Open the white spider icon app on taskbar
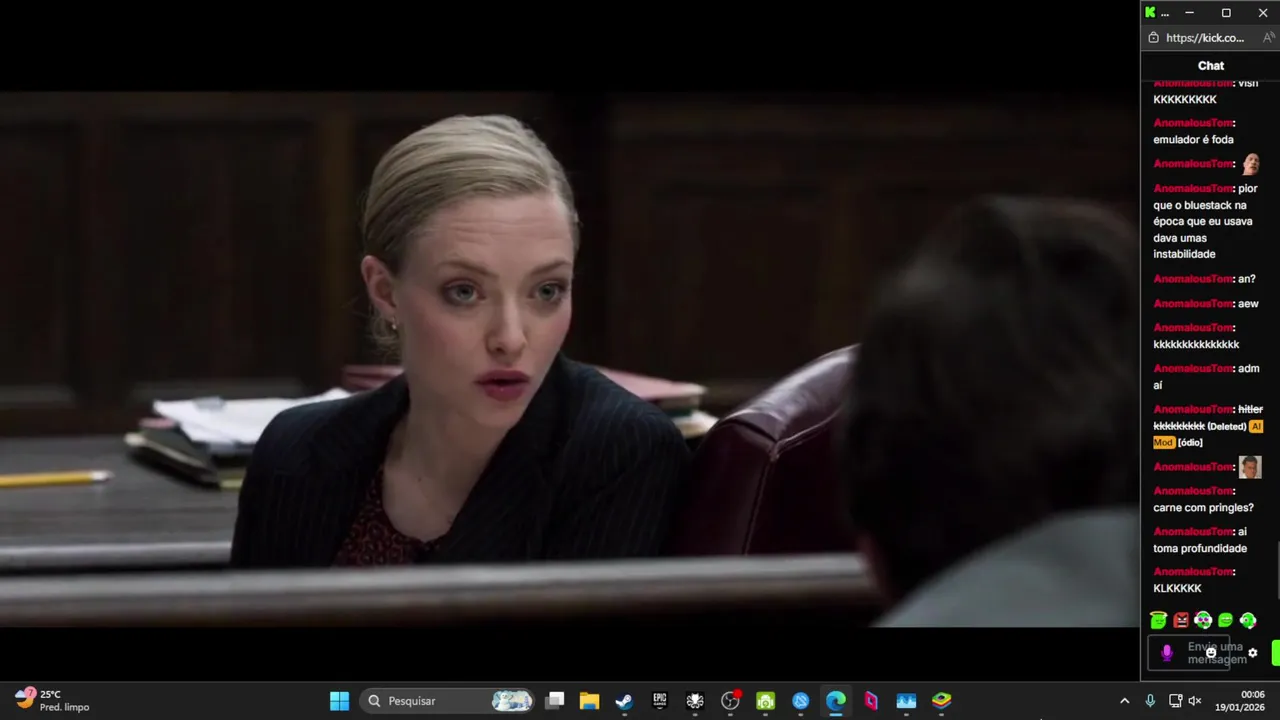Viewport: 1280px width, 720px height. click(695, 701)
